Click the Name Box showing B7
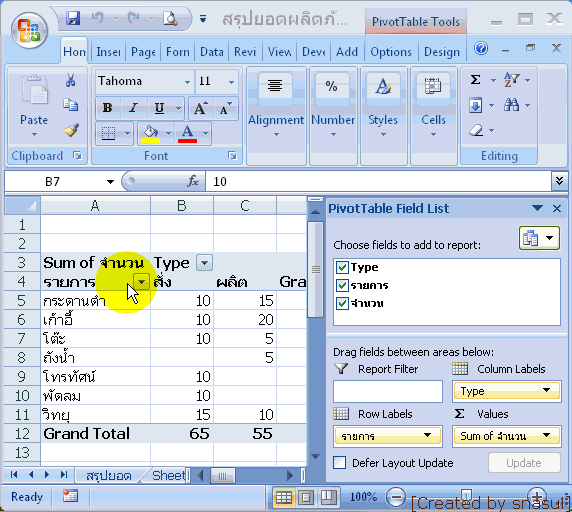Viewport: 572px width, 512px height. [x=62, y=181]
